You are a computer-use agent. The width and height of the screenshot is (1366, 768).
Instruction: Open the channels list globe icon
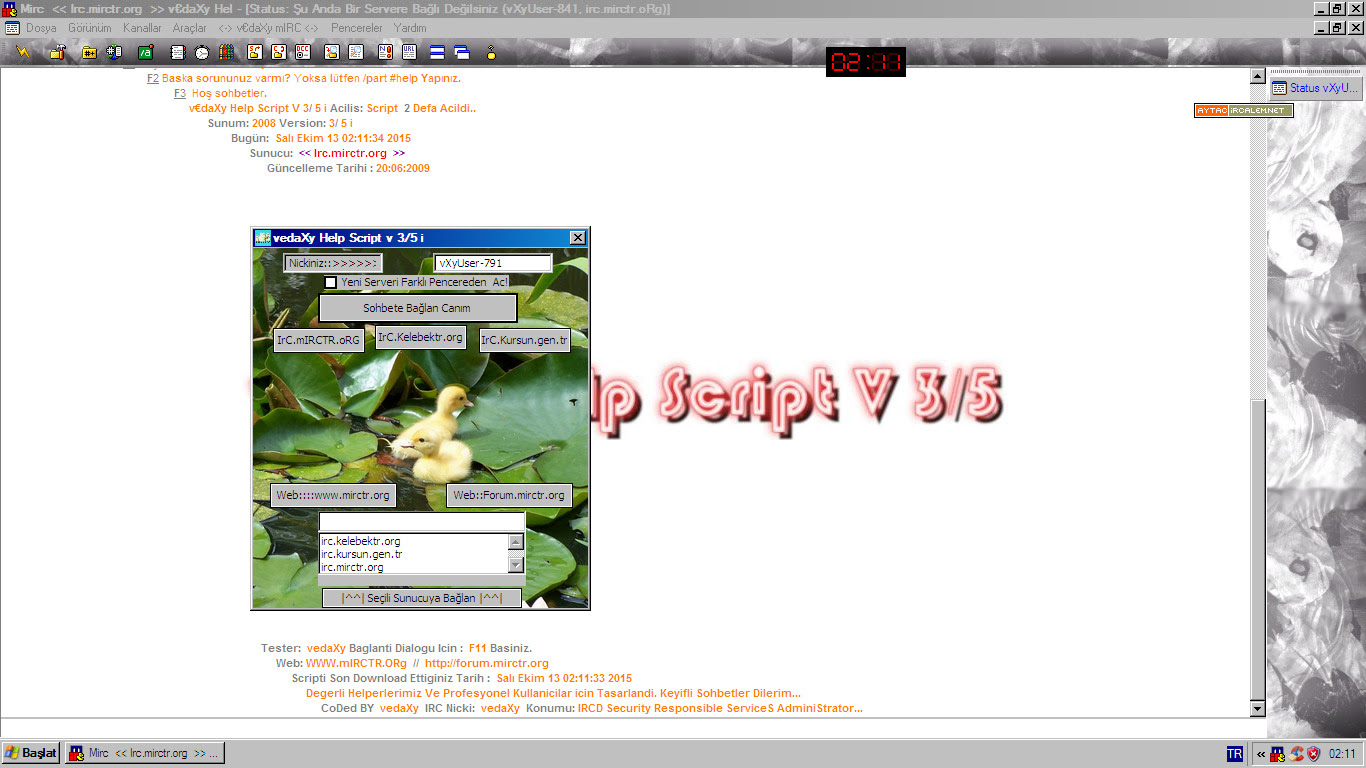coord(113,52)
